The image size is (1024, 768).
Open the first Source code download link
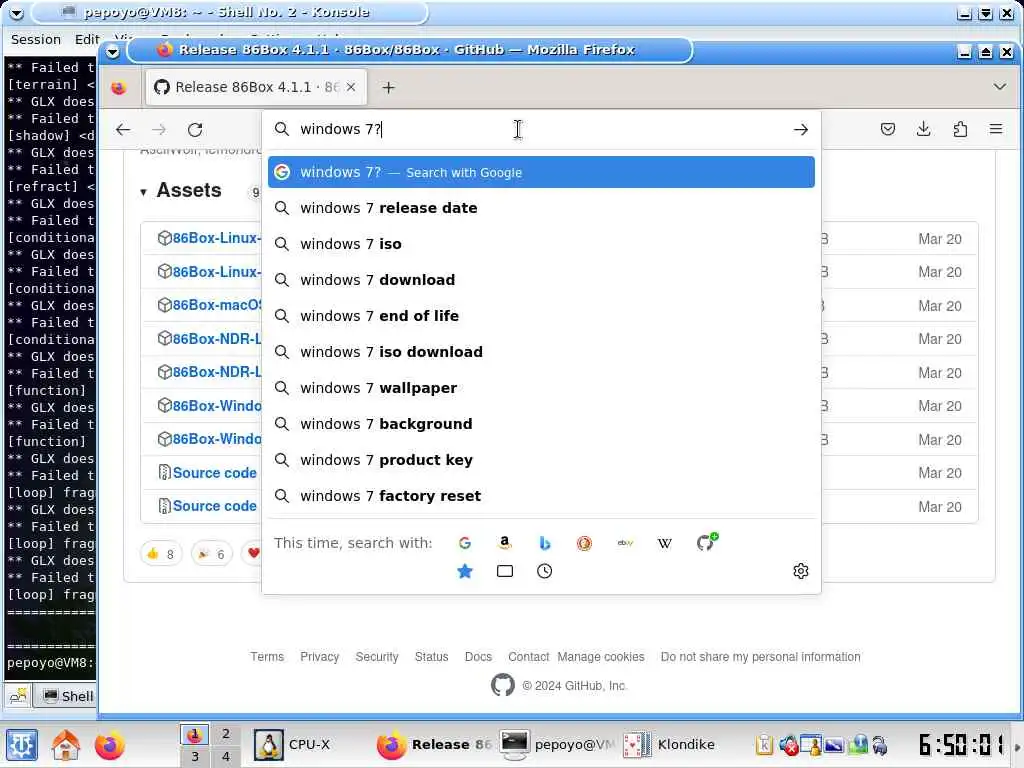[214, 473]
